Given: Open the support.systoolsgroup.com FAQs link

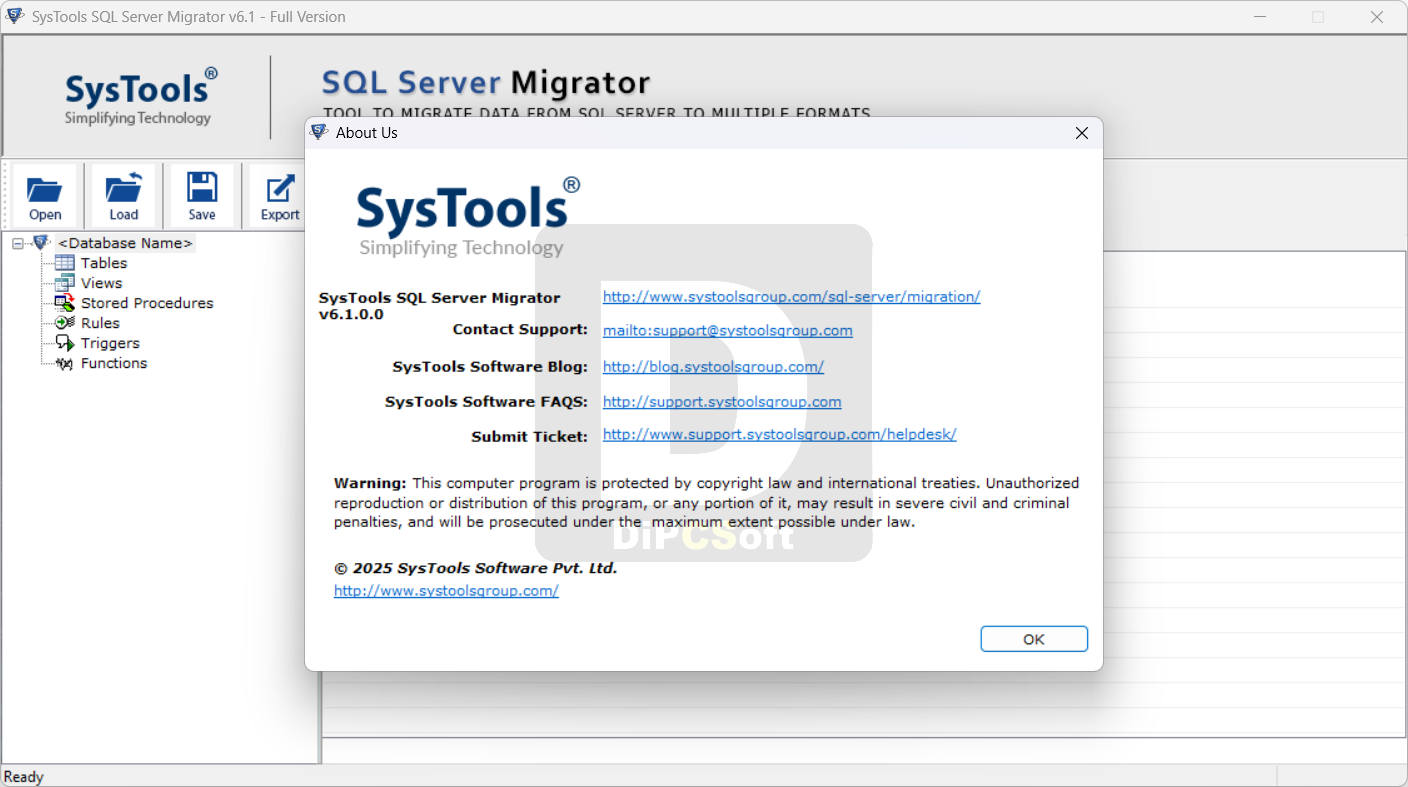Looking at the screenshot, I should (722, 401).
